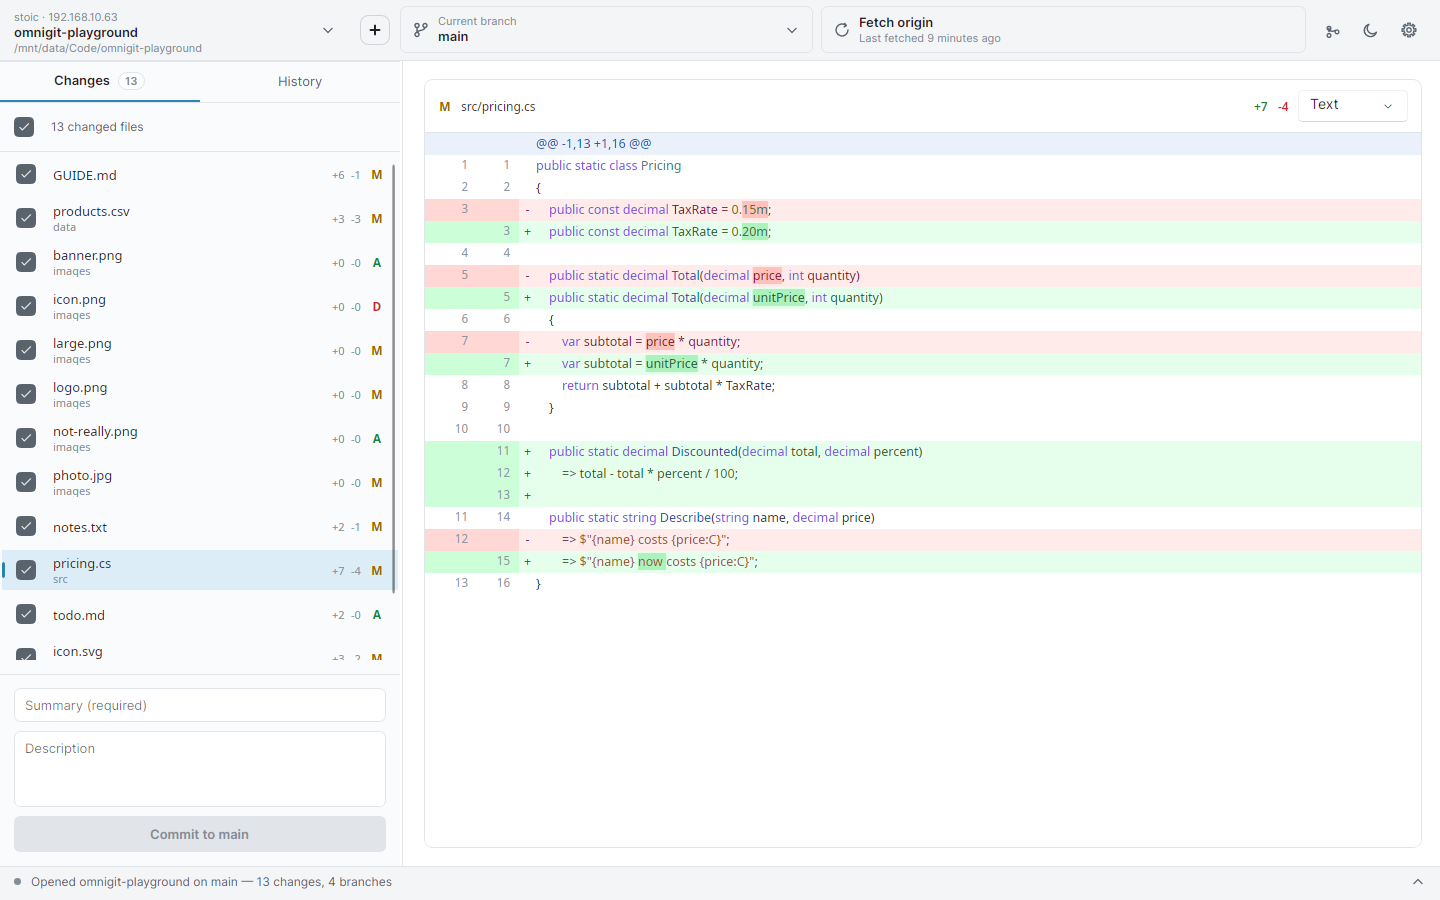
Task: Select the photo.jpg file row
Action: [x=198, y=482]
